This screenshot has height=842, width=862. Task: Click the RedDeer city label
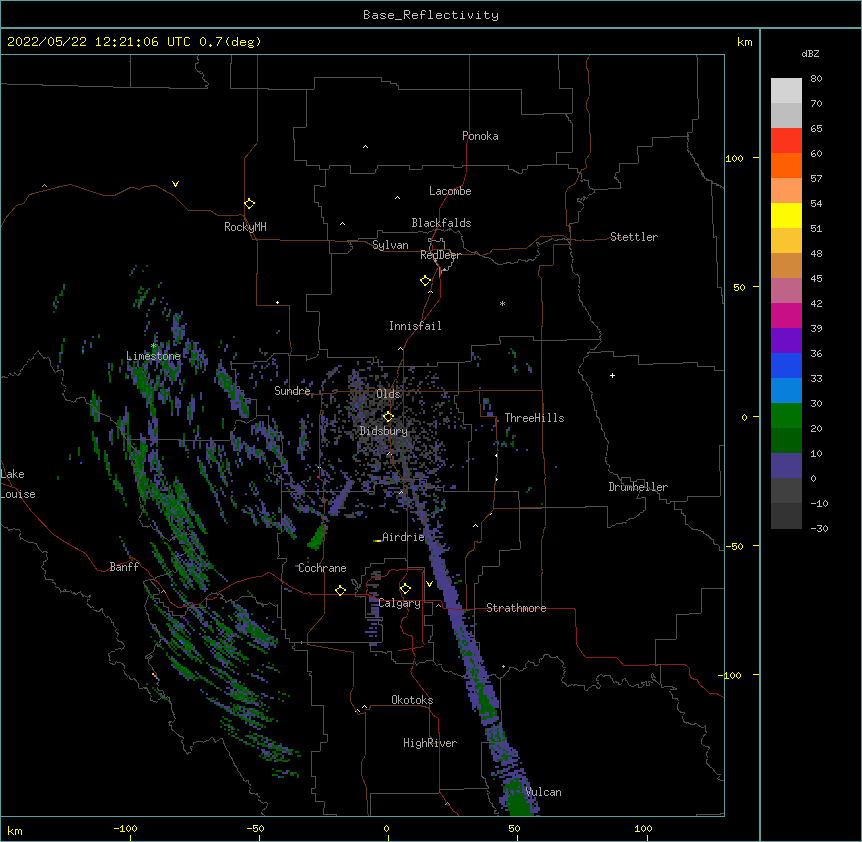tap(440, 255)
